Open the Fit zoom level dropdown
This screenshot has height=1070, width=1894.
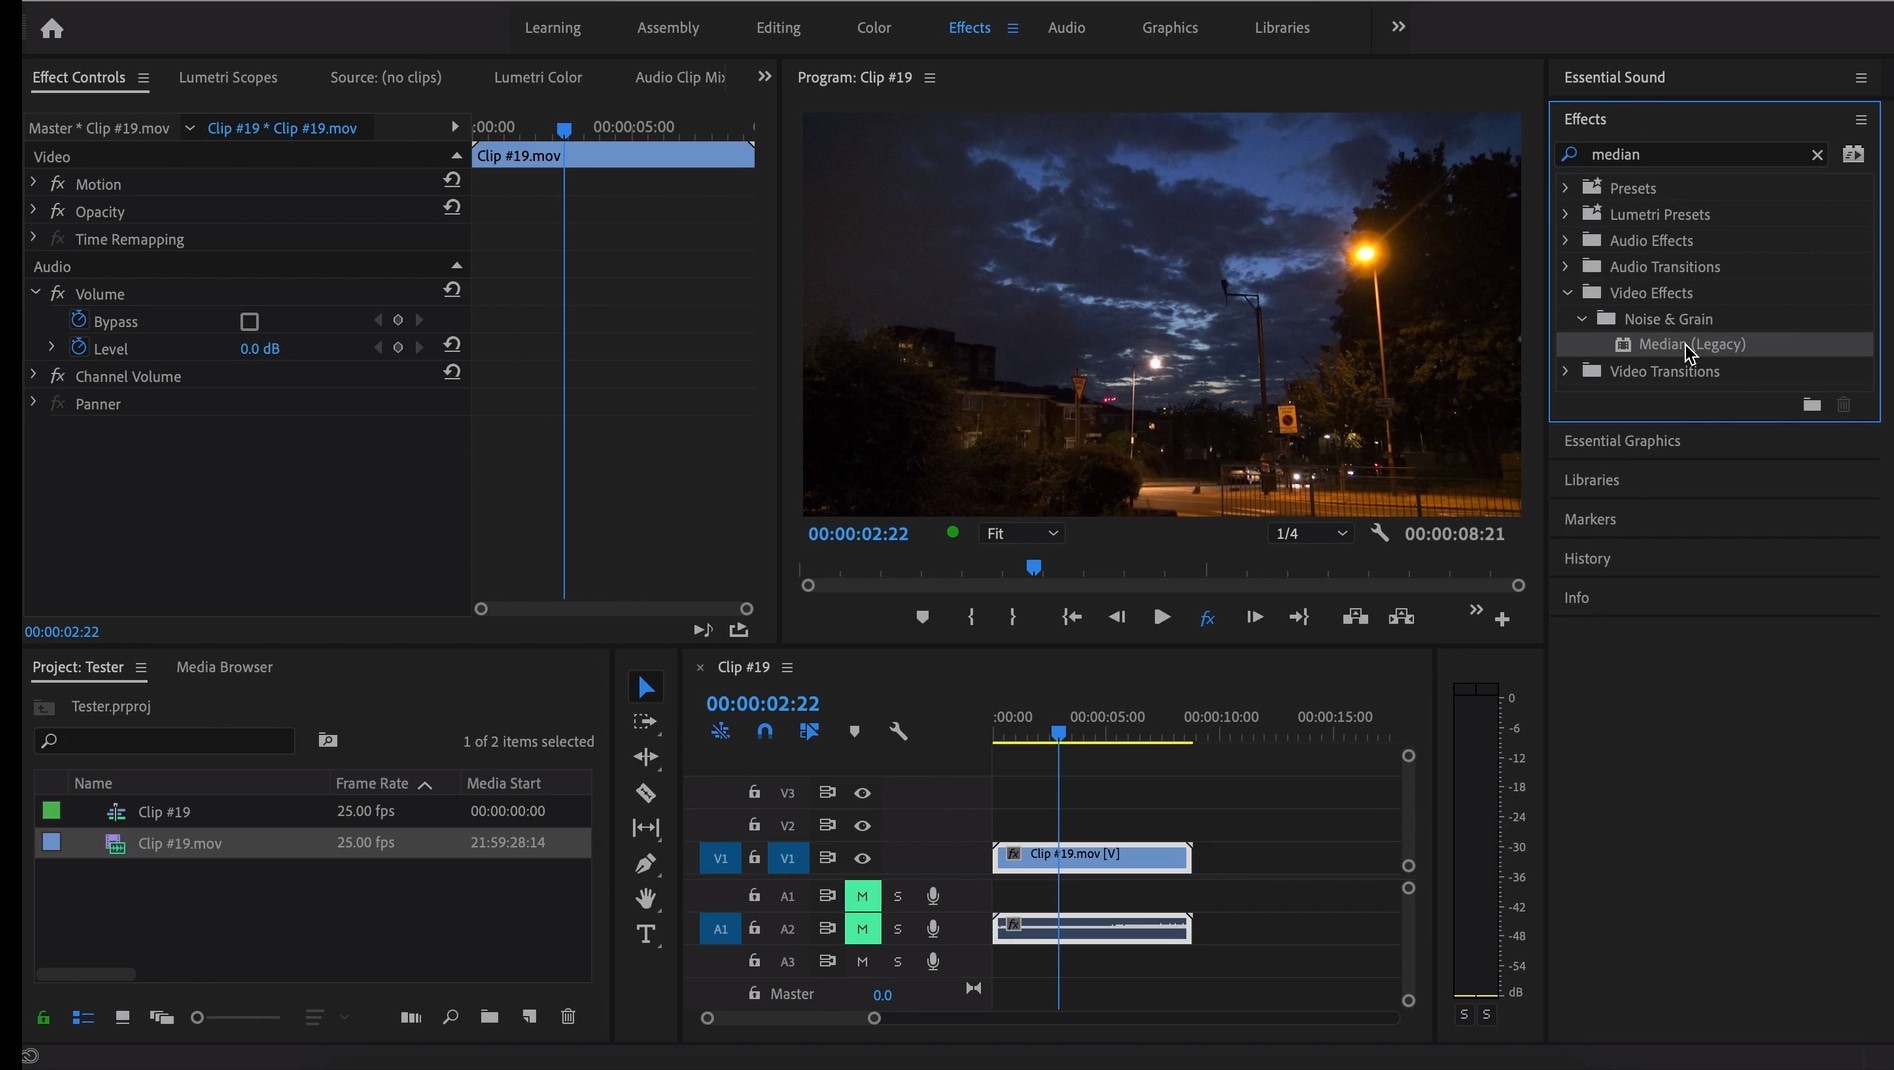[1021, 533]
